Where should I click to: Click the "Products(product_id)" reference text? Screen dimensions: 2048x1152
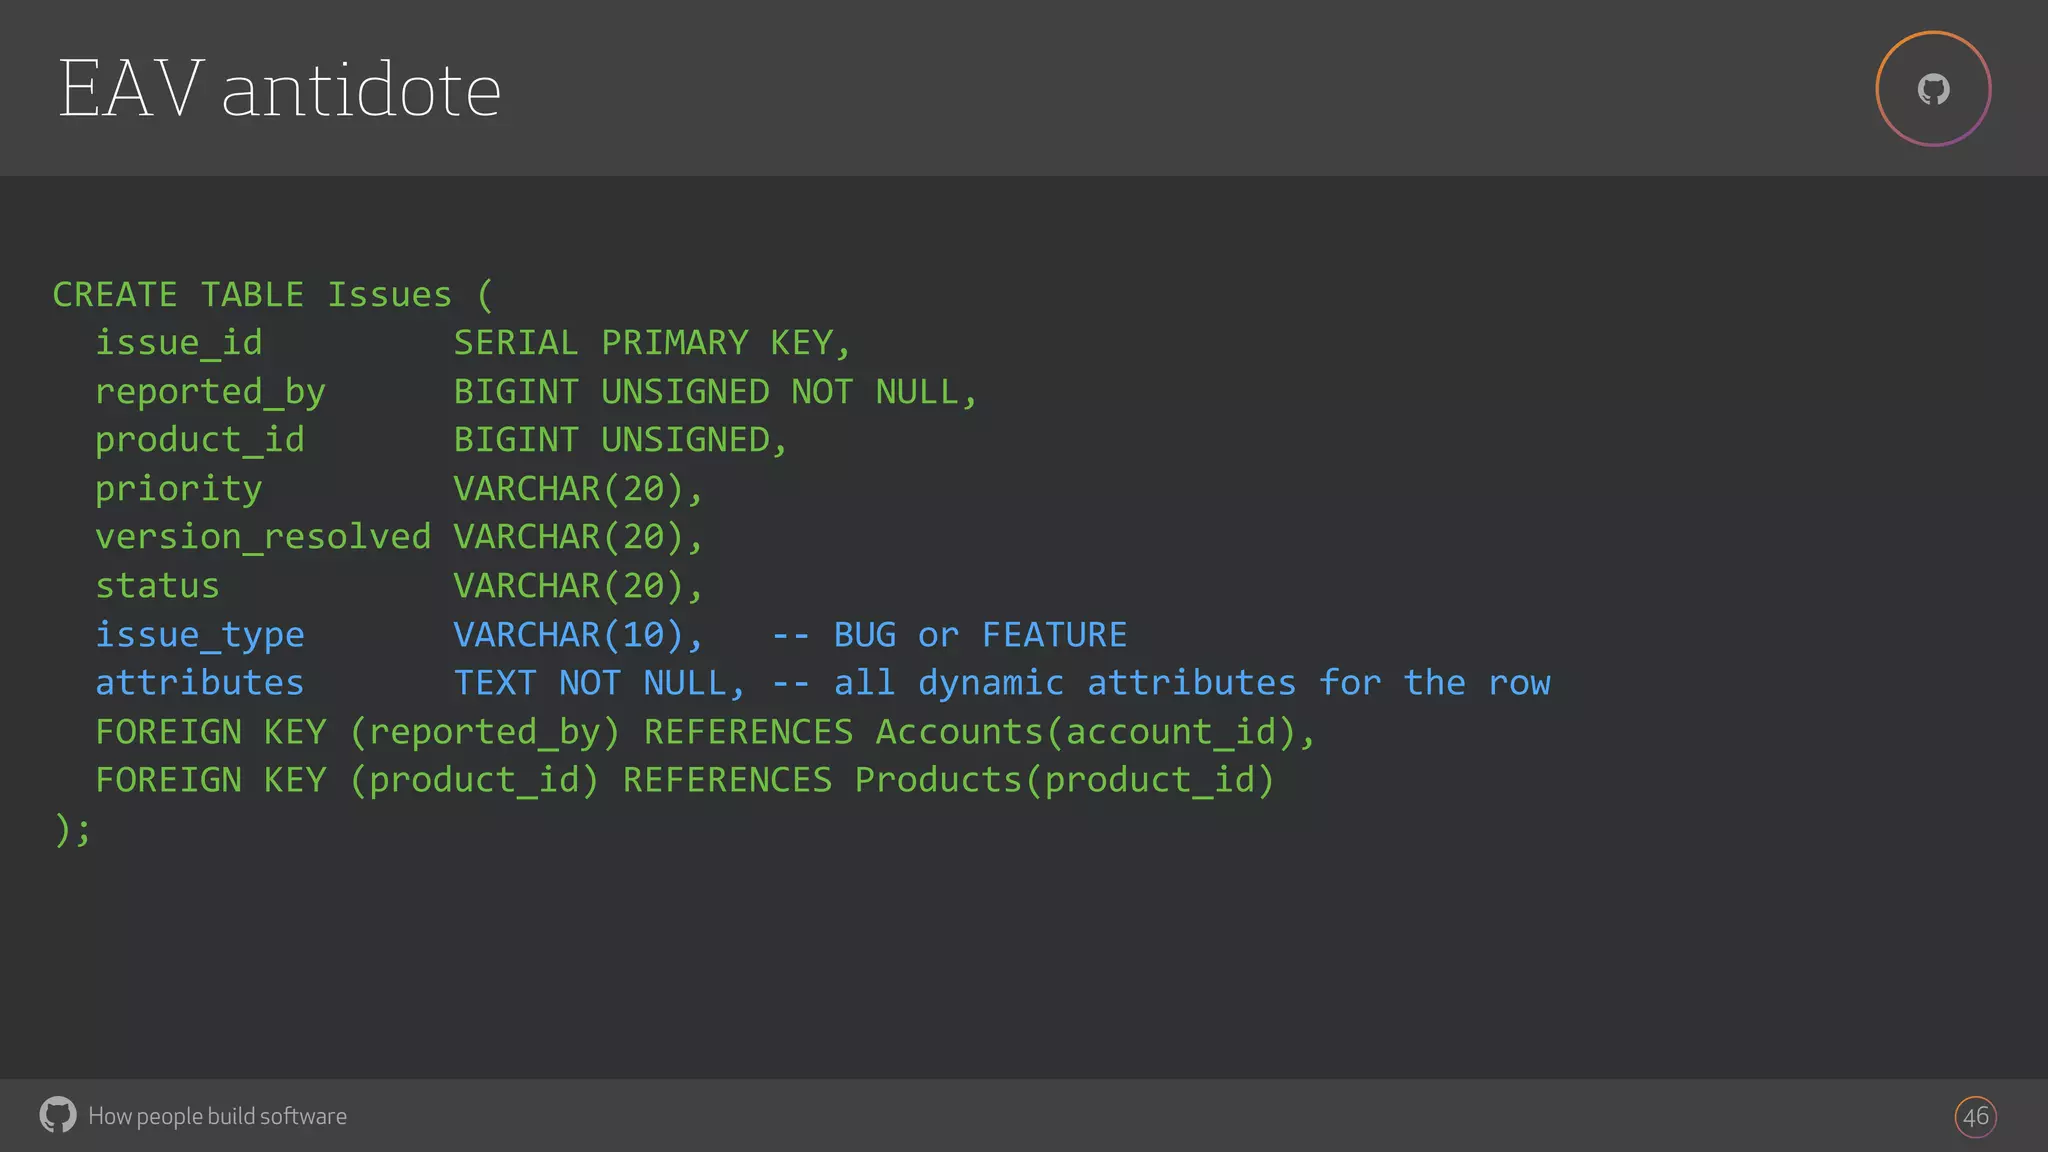tap(1064, 780)
